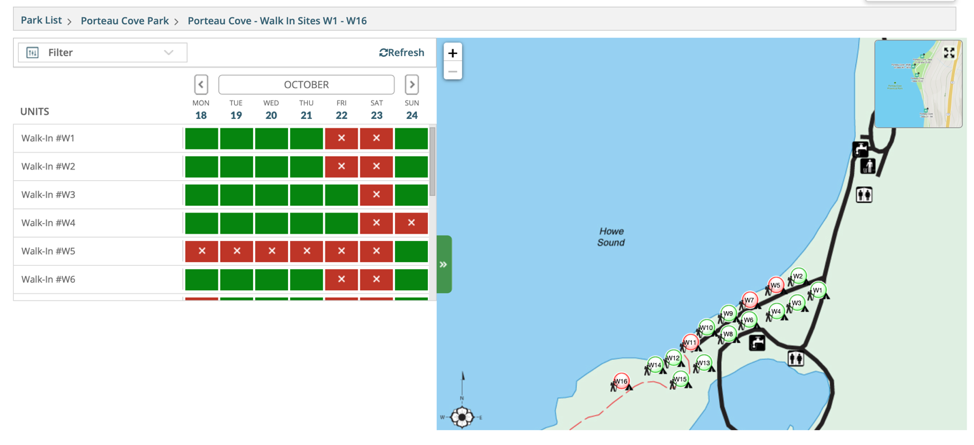
Task: Collapse the availability panel with green arrow tab
Action: [x=444, y=264]
